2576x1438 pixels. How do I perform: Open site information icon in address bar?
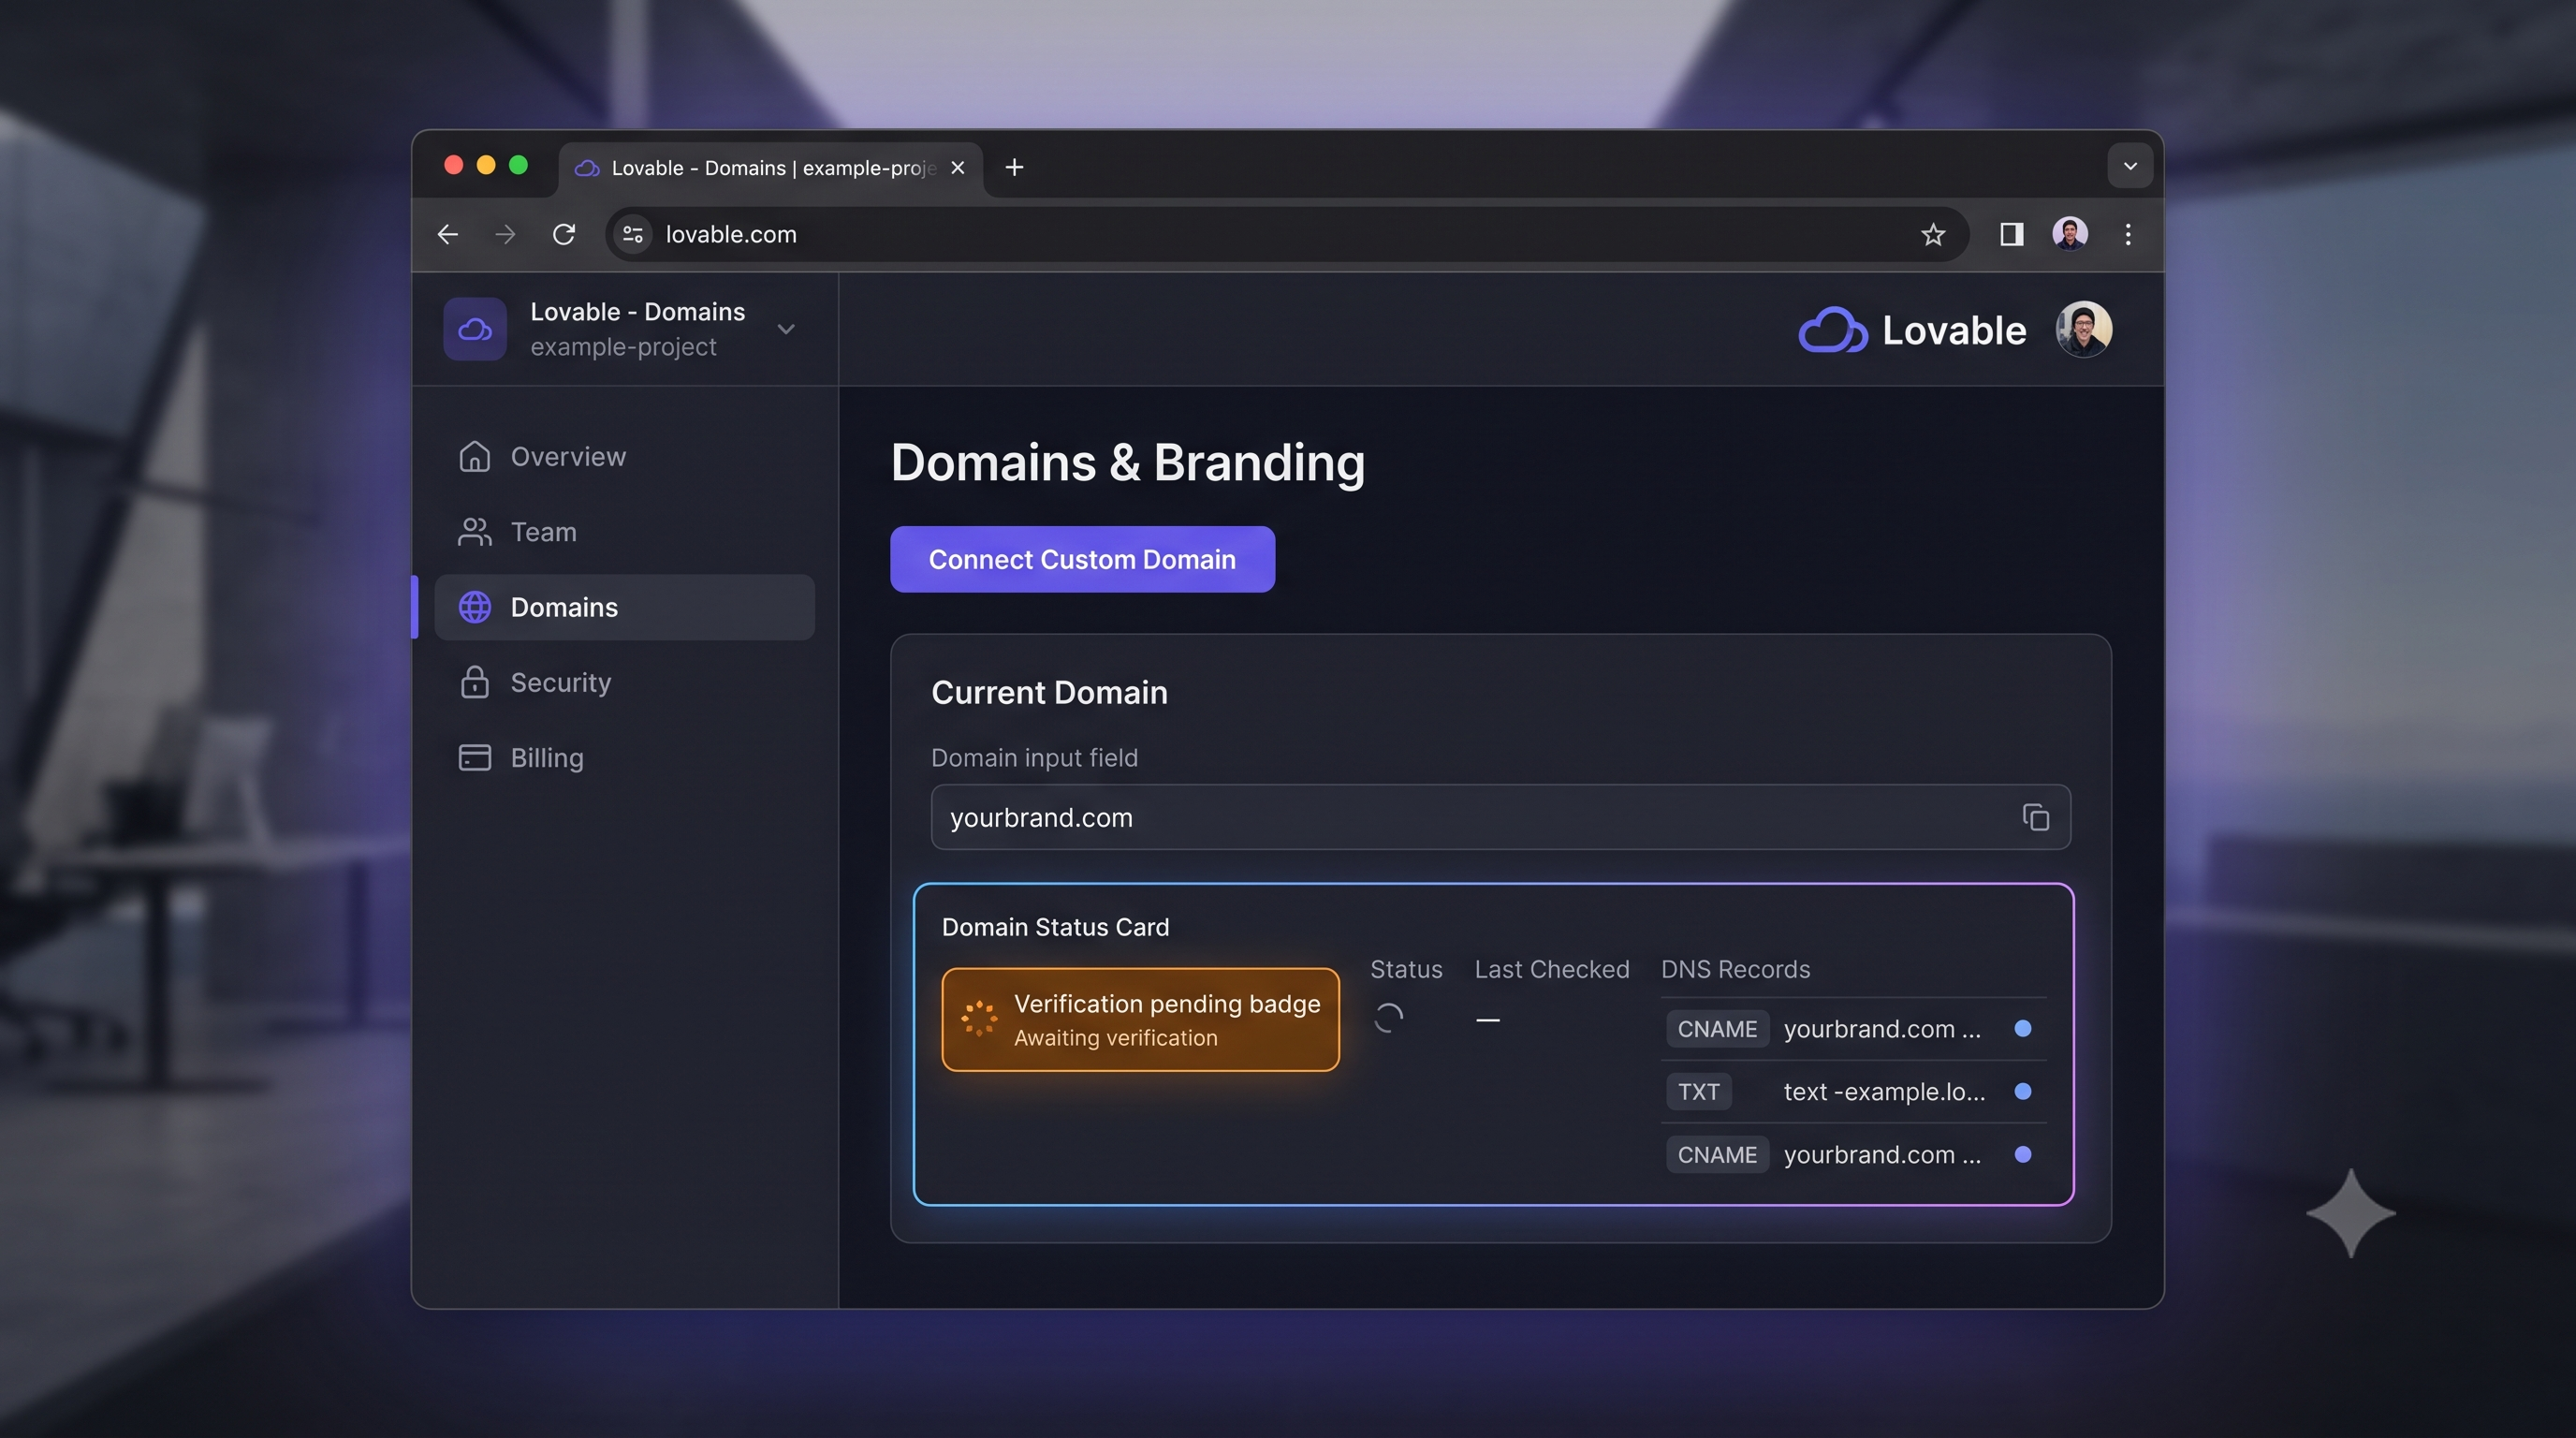coord(633,234)
